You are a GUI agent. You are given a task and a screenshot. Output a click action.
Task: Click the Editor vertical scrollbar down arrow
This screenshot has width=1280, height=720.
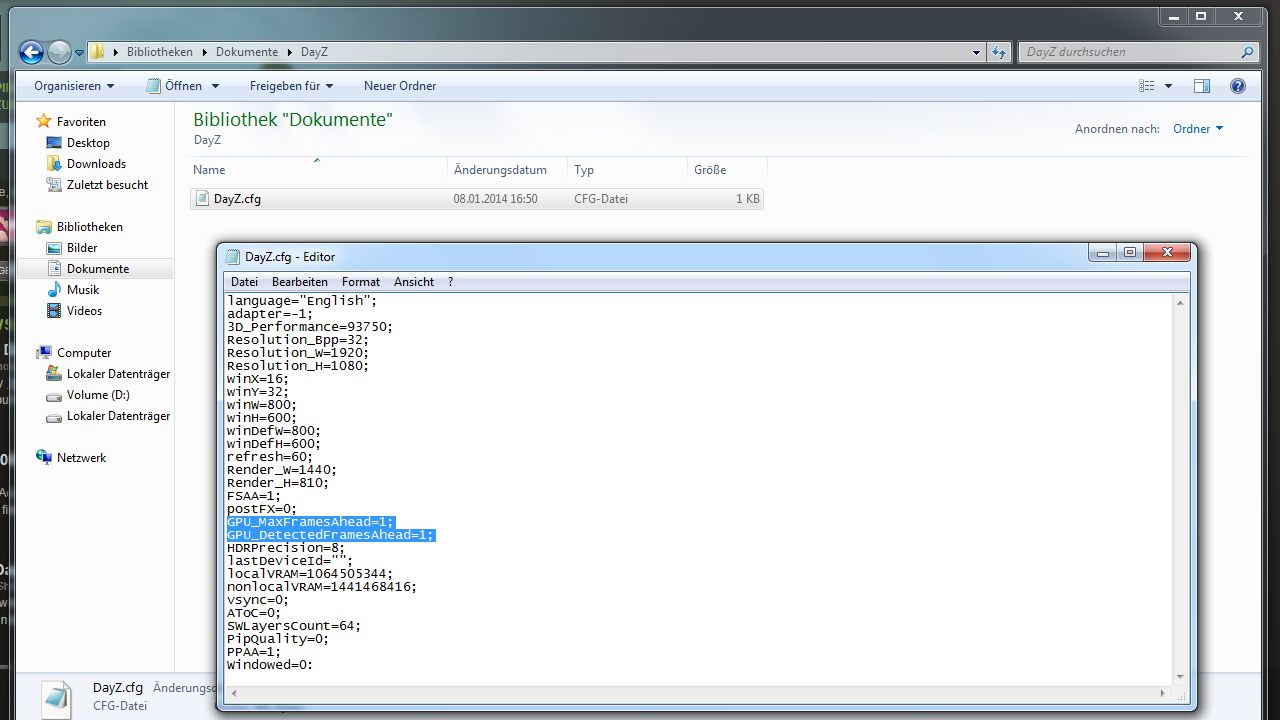(1181, 677)
